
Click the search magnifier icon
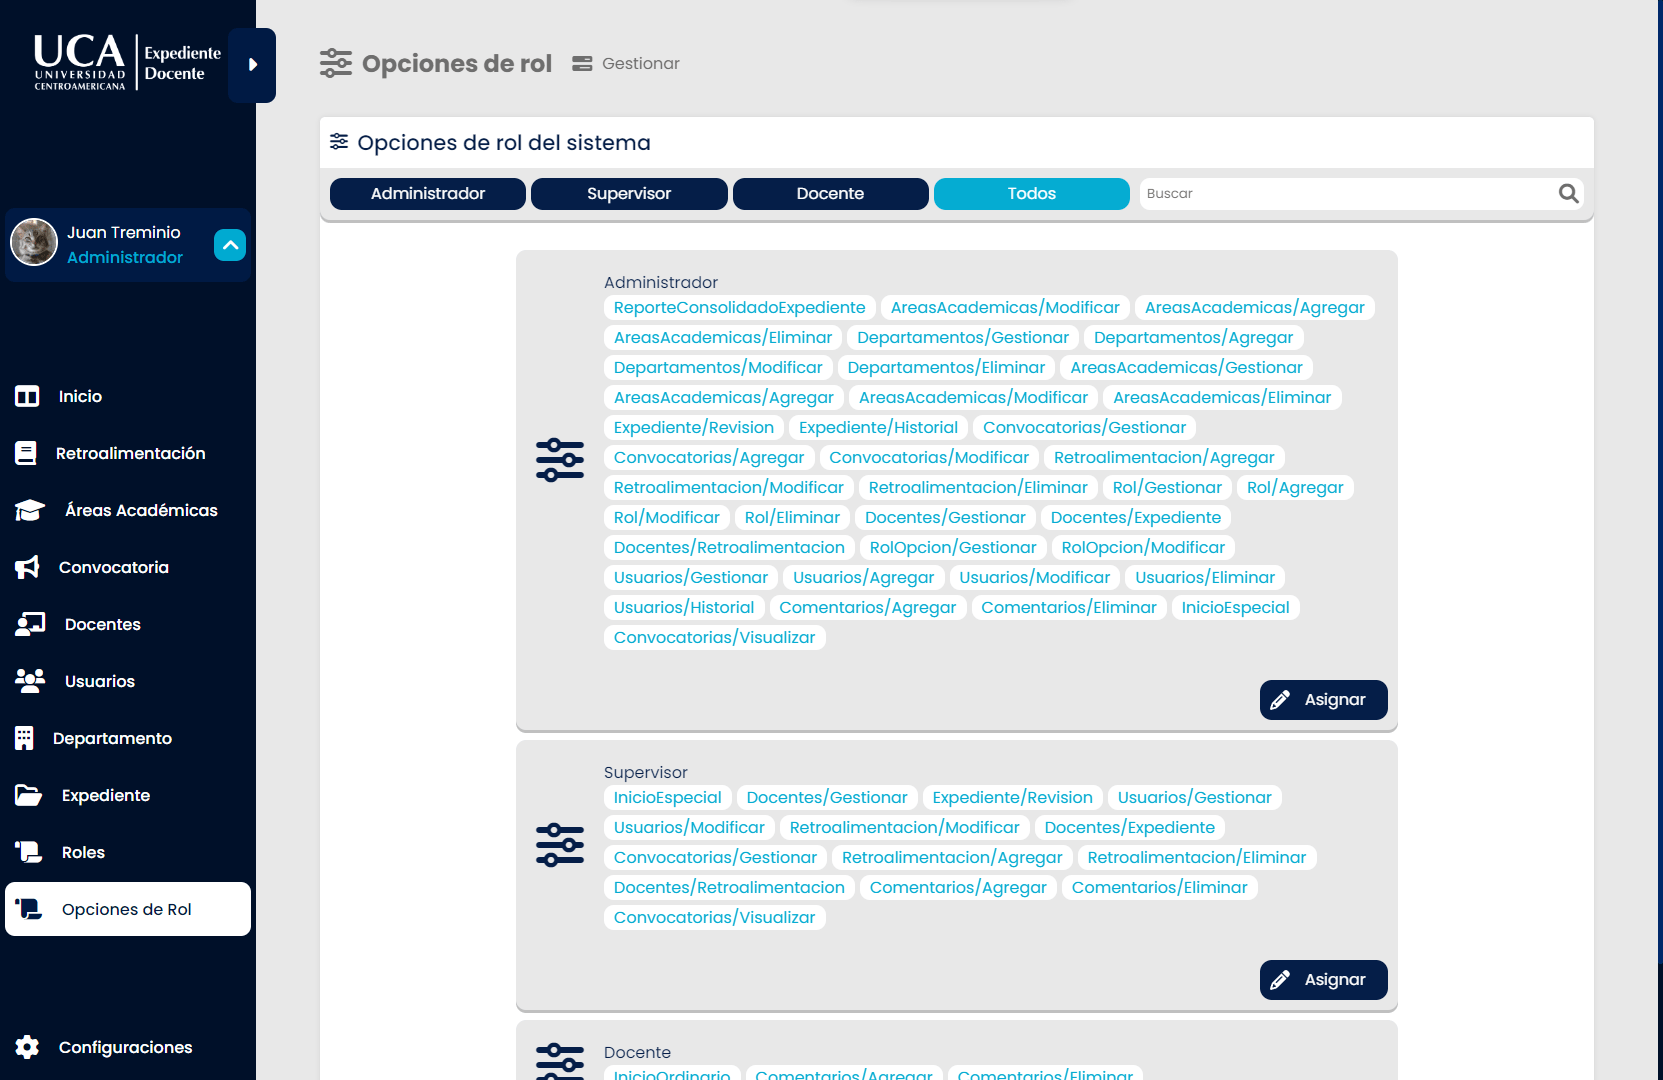pos(1569,194)
